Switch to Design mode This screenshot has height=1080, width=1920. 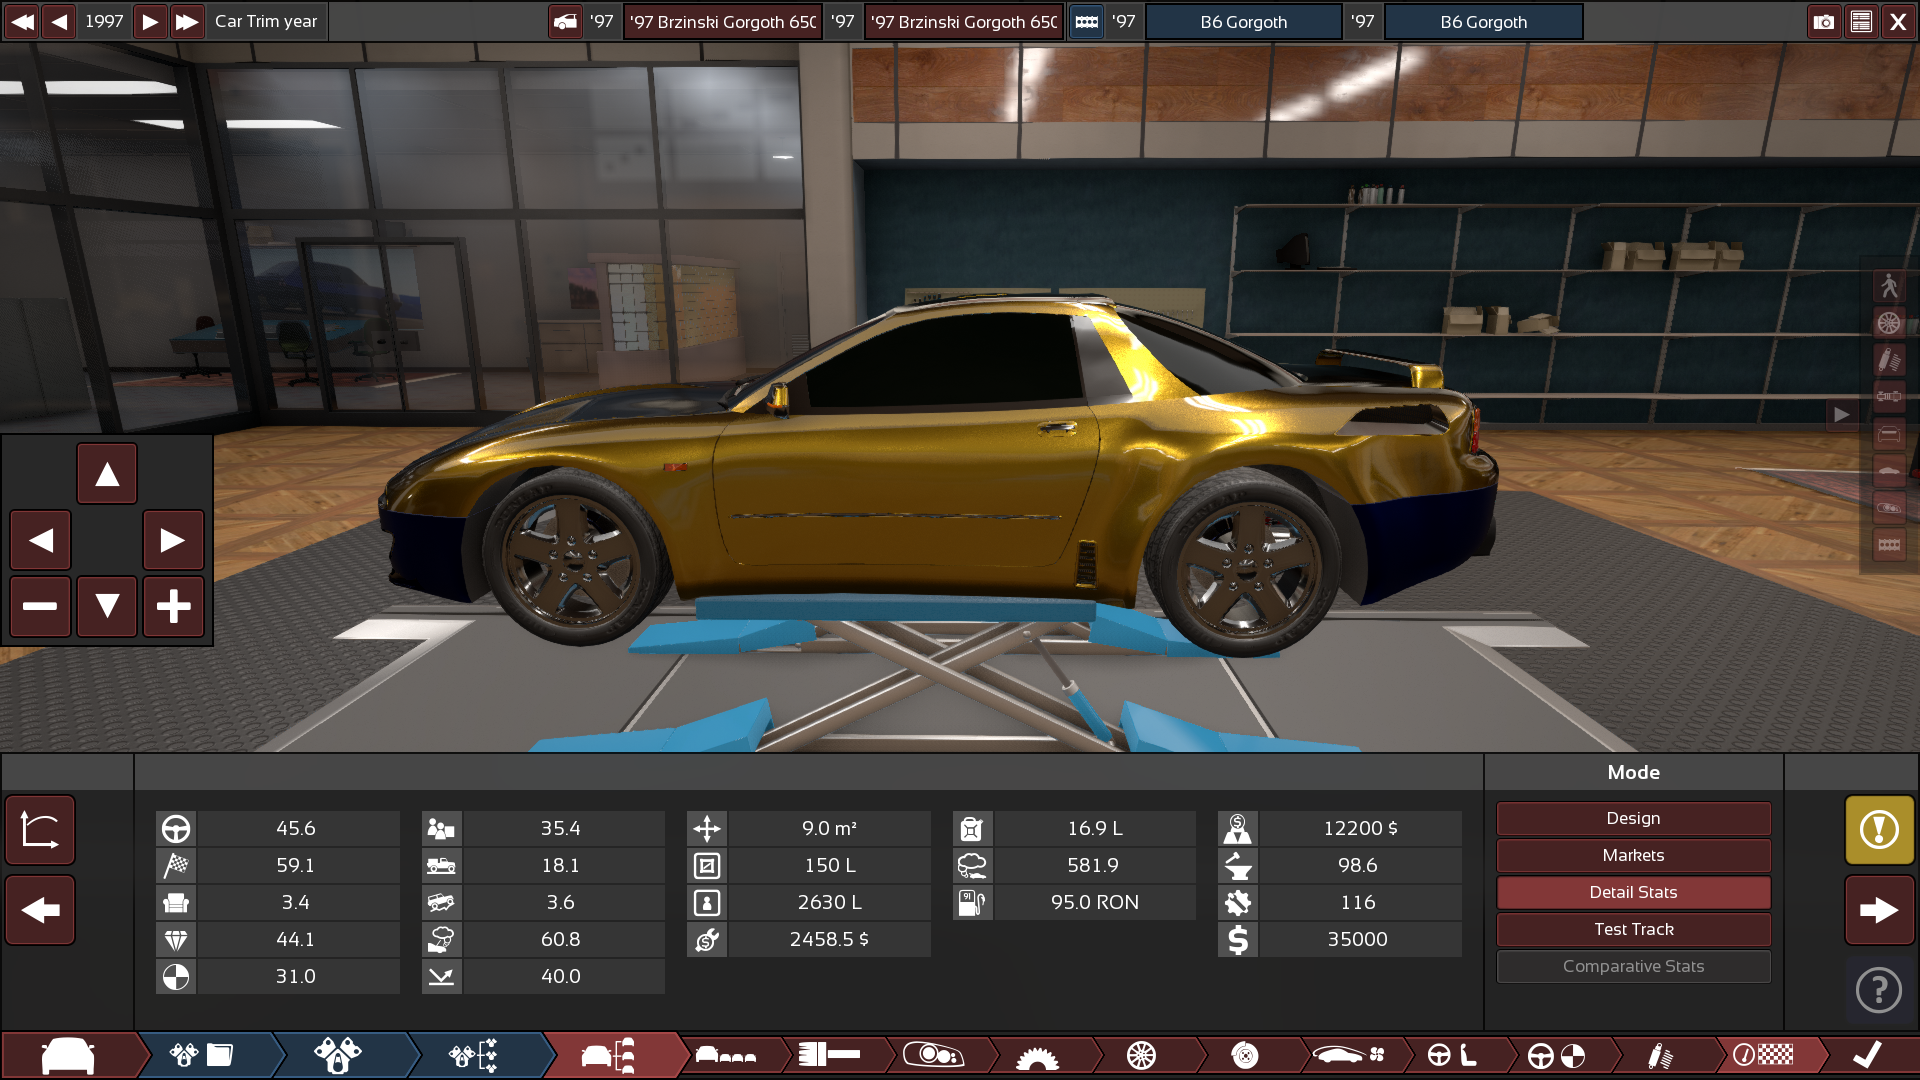pyautogui.click(x=1633, y=818)
